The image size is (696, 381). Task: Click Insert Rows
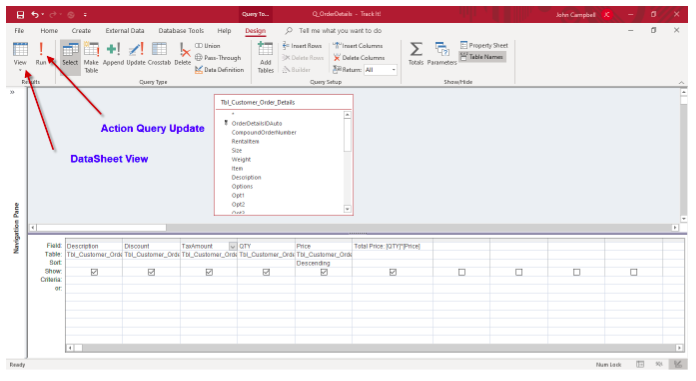coord(302,46)
